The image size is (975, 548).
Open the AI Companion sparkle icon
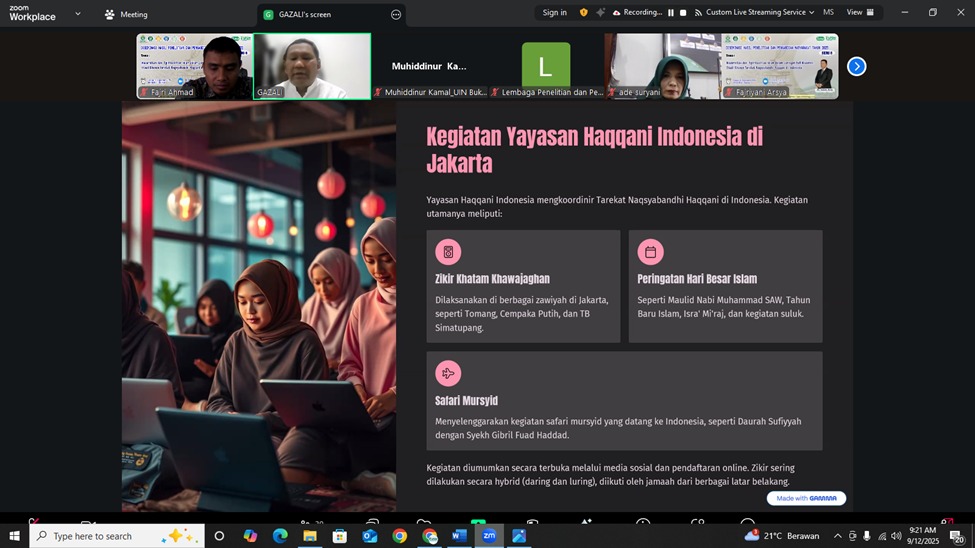pos(600,13)
